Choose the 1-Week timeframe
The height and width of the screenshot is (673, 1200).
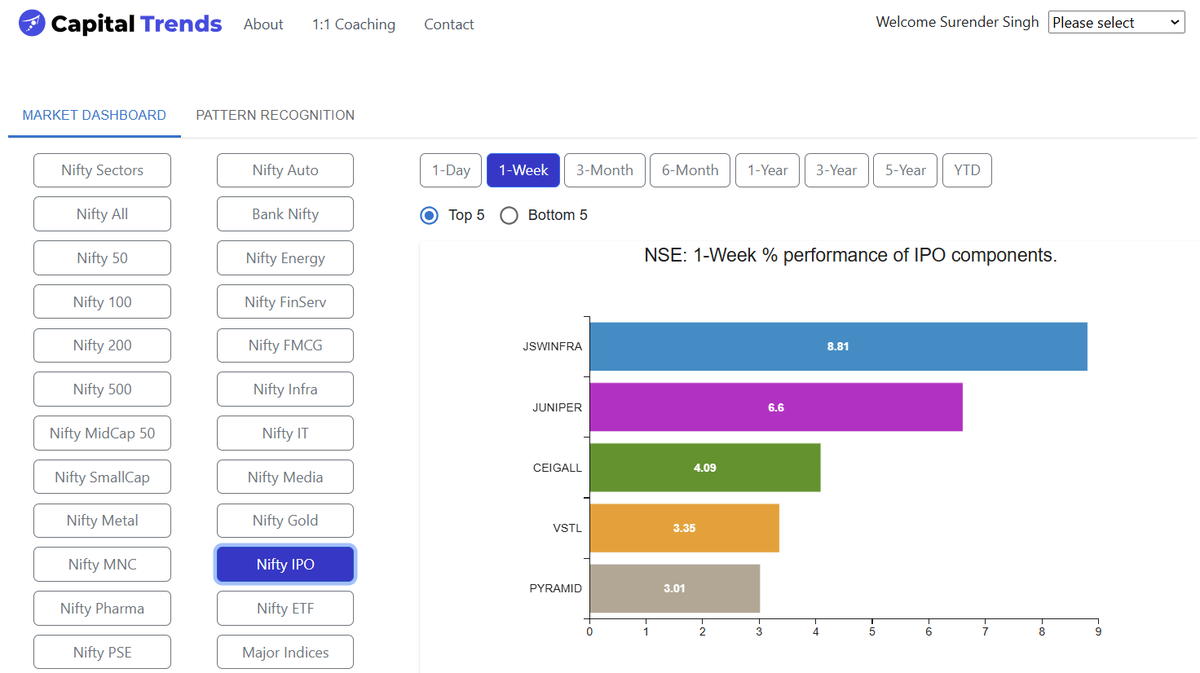[523, 170]
